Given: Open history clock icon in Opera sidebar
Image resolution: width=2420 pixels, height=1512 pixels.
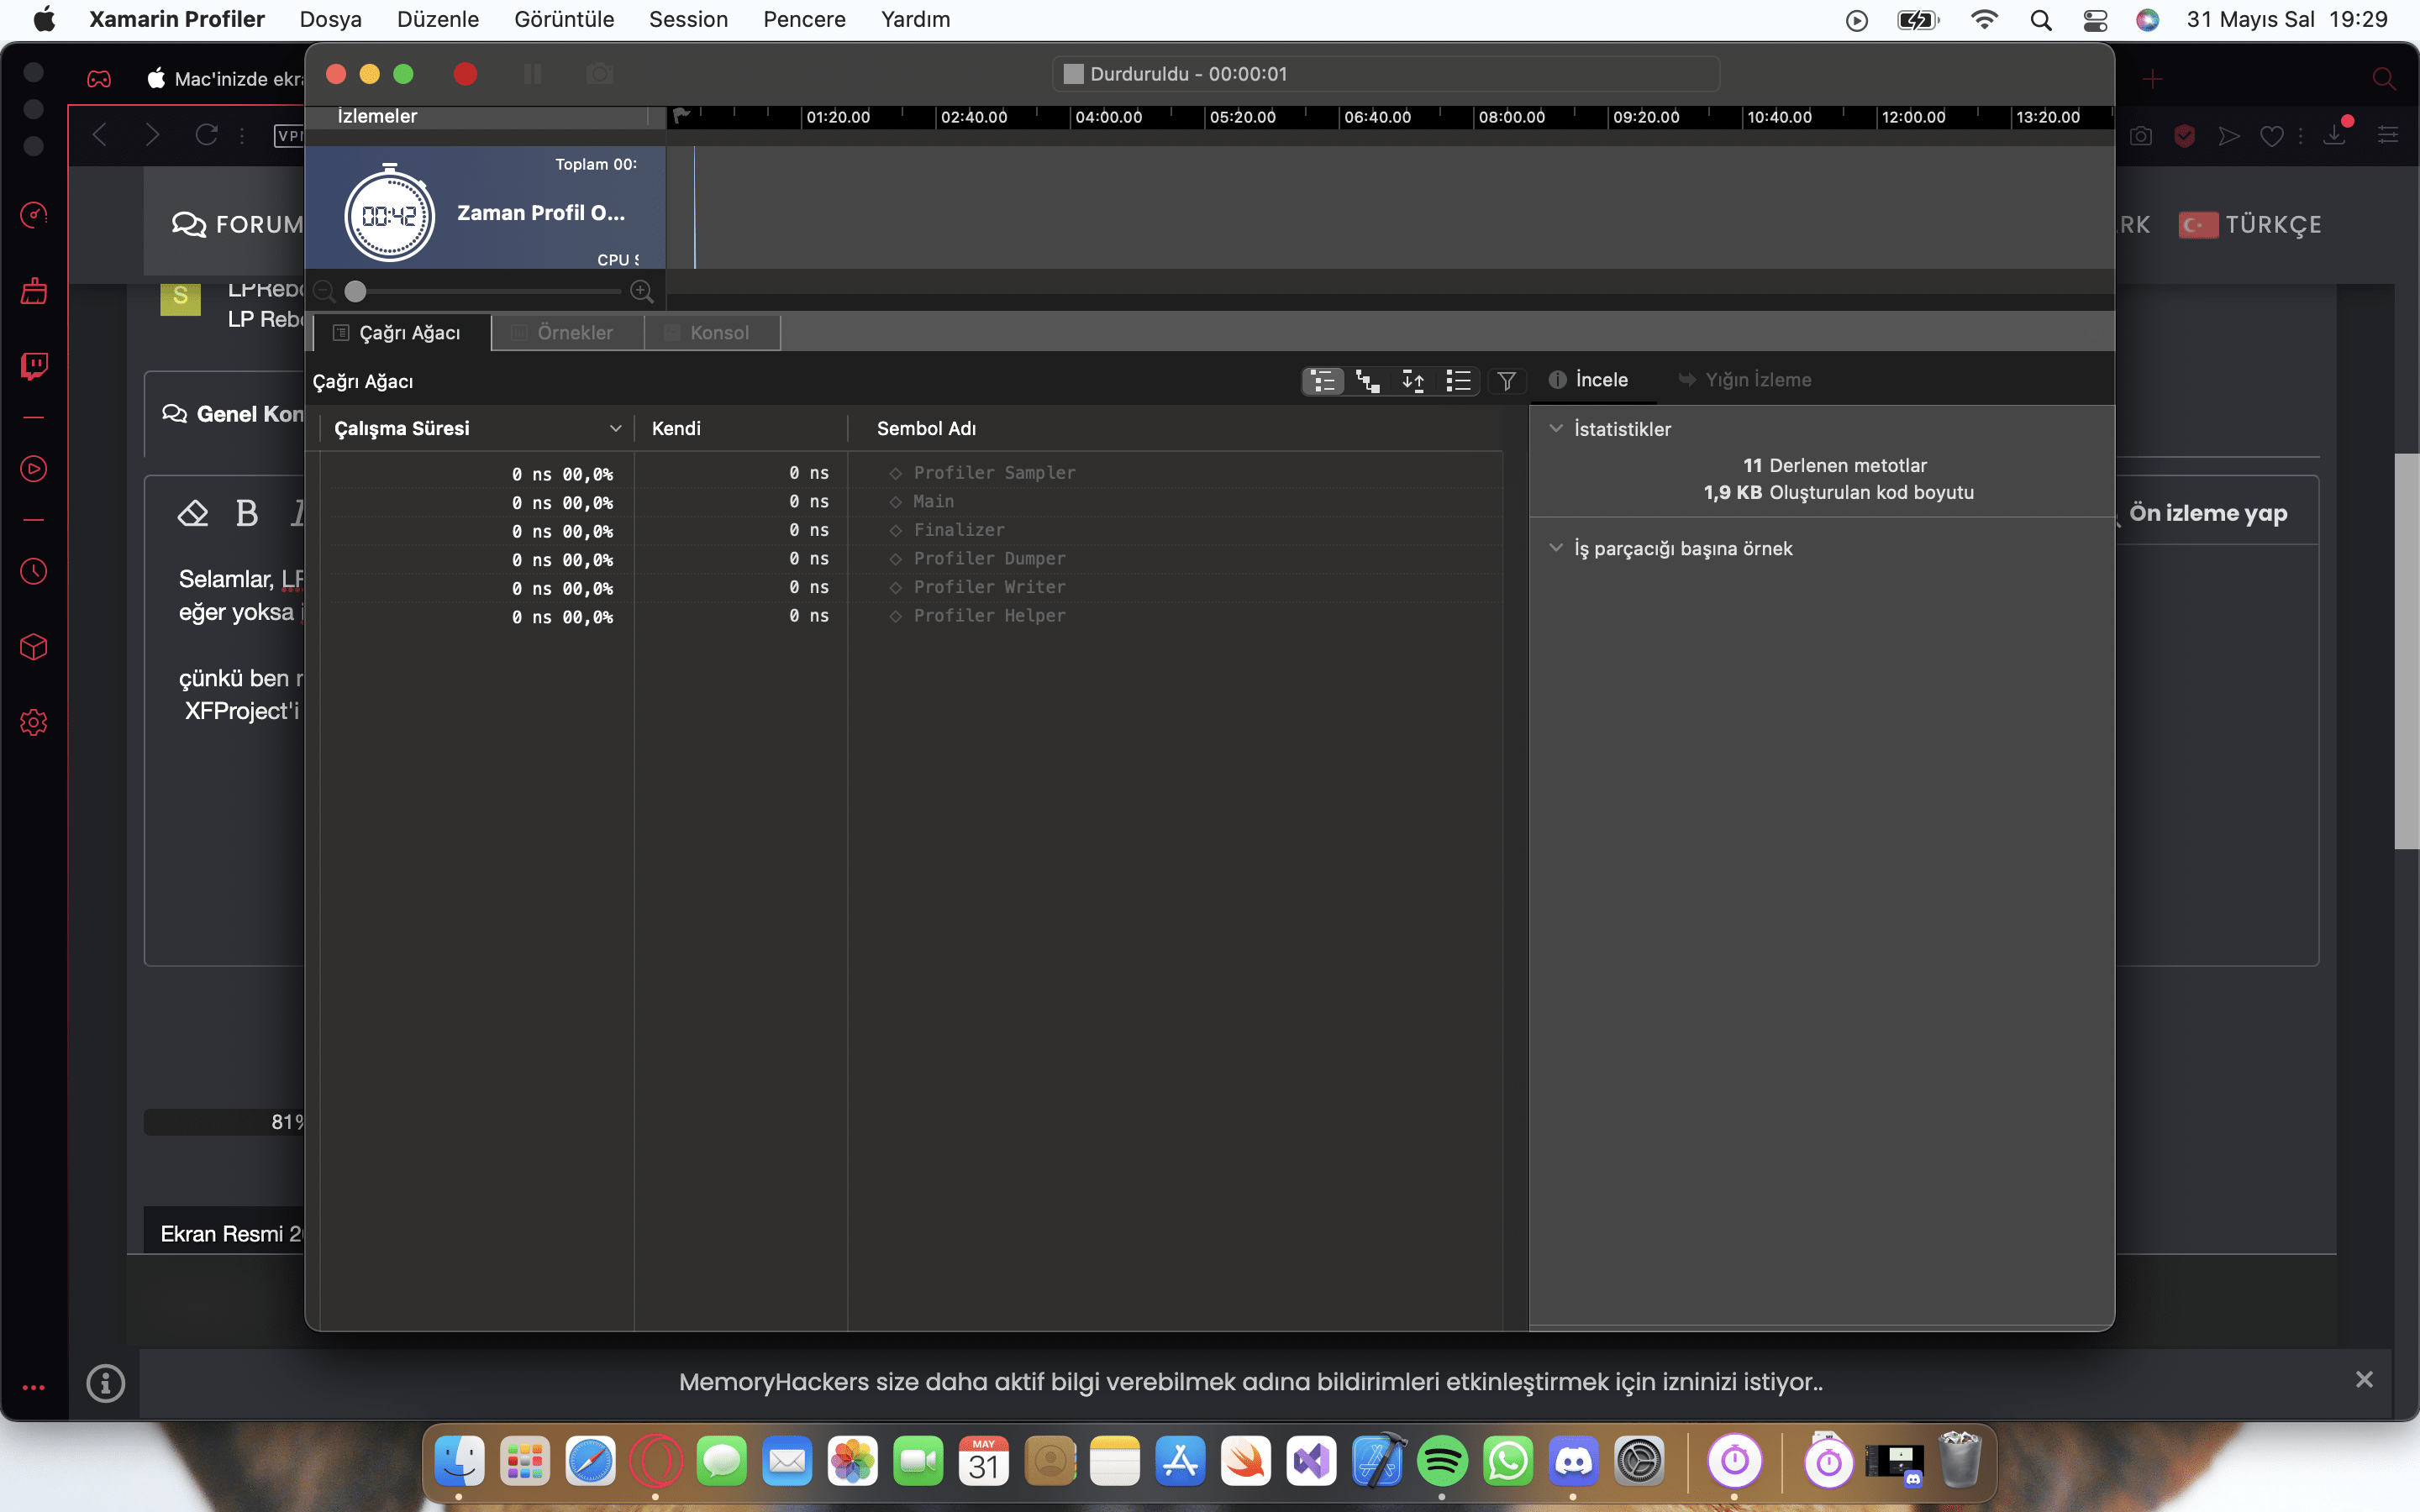Looking at the screenshot, I should (x=34, y=571).
